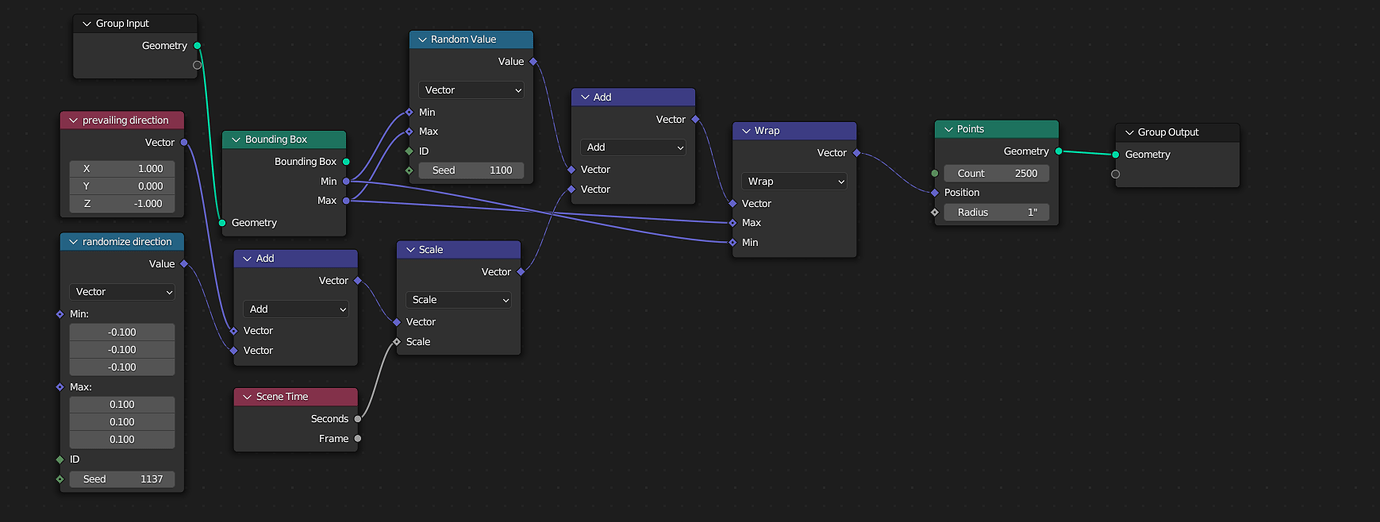Open Scale operation dropdown
Screen dimensions: 1380x522
point(458,300)
